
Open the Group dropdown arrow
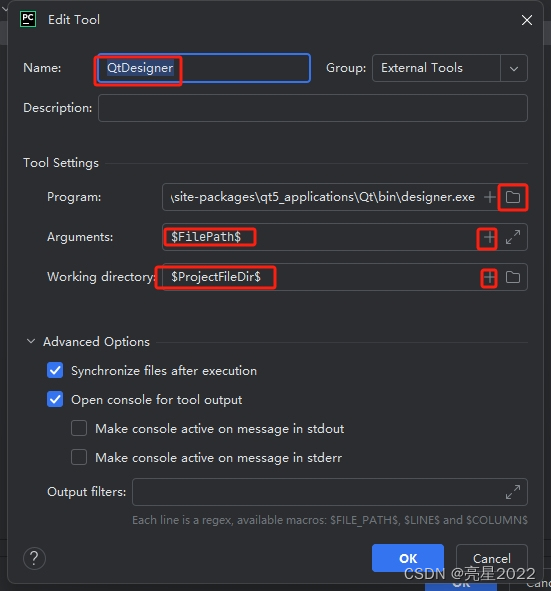pyautogui.click(x=514, y=68)
